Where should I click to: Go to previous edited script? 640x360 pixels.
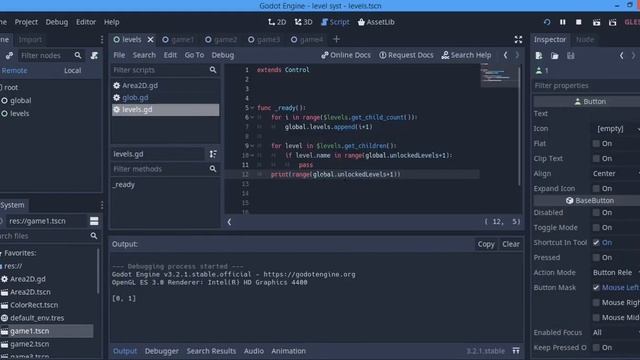coord(506,55)
